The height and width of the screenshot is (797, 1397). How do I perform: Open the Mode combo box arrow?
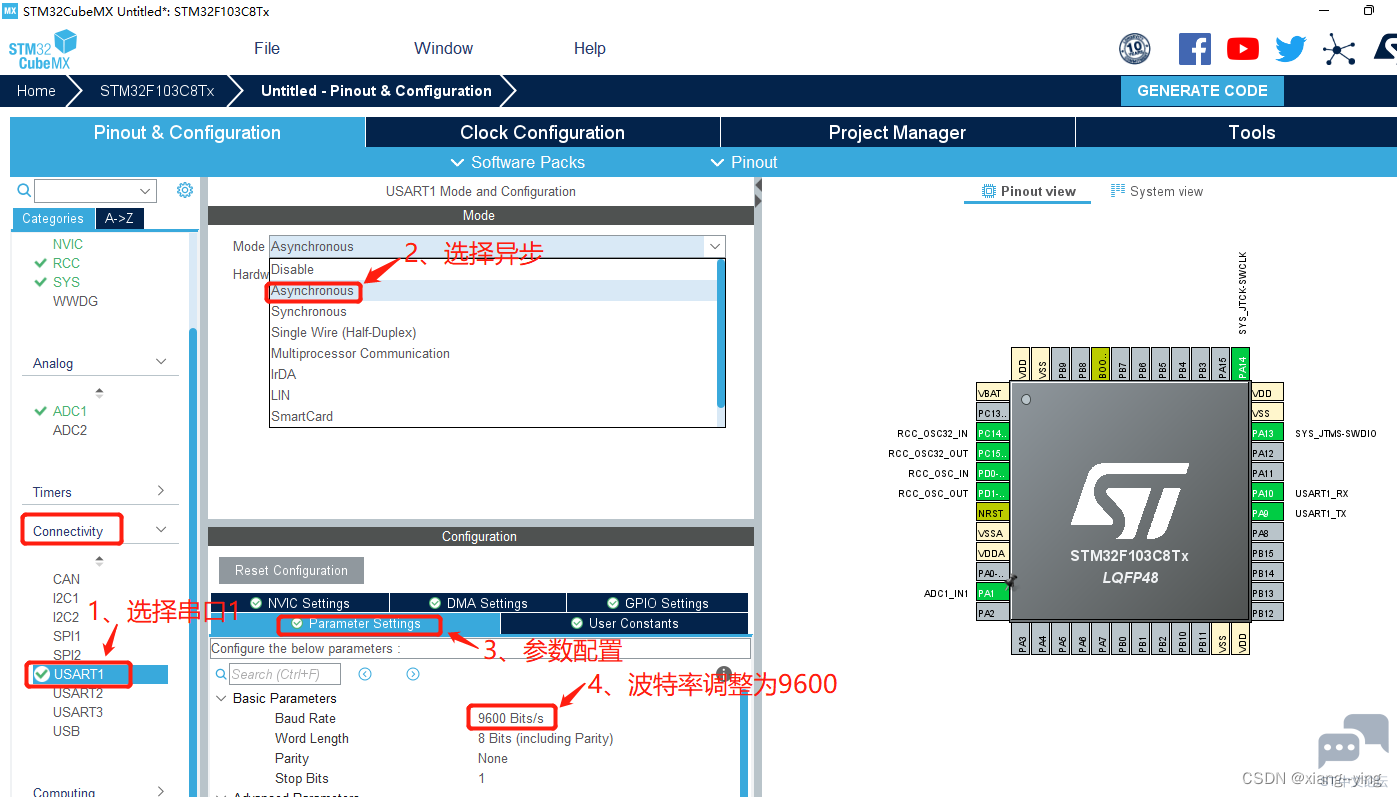click(x=714, y=246)
